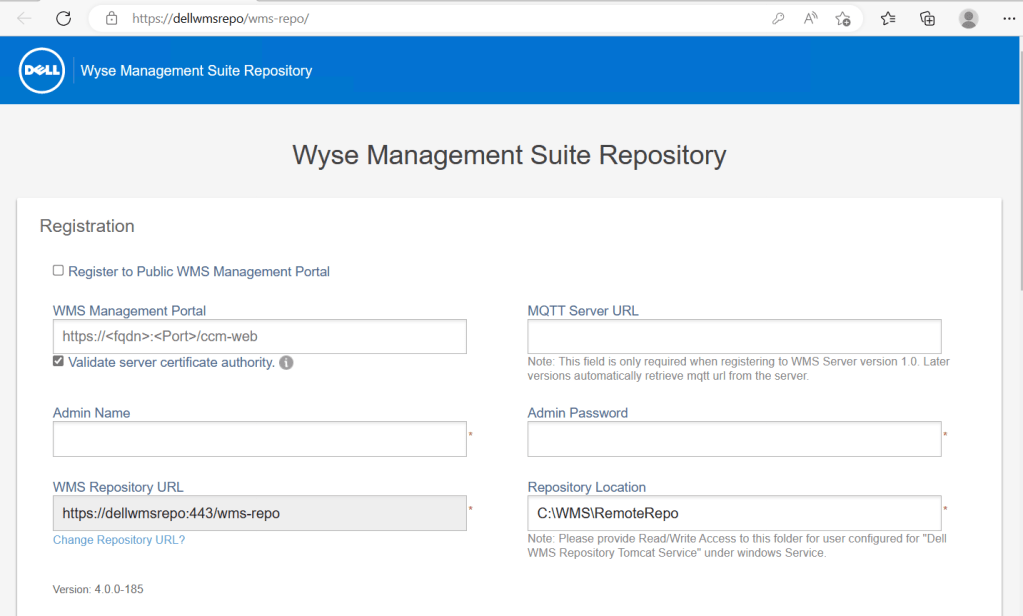
Task: Click the site lock icon in address bar
Action: [x=112, y=18]
